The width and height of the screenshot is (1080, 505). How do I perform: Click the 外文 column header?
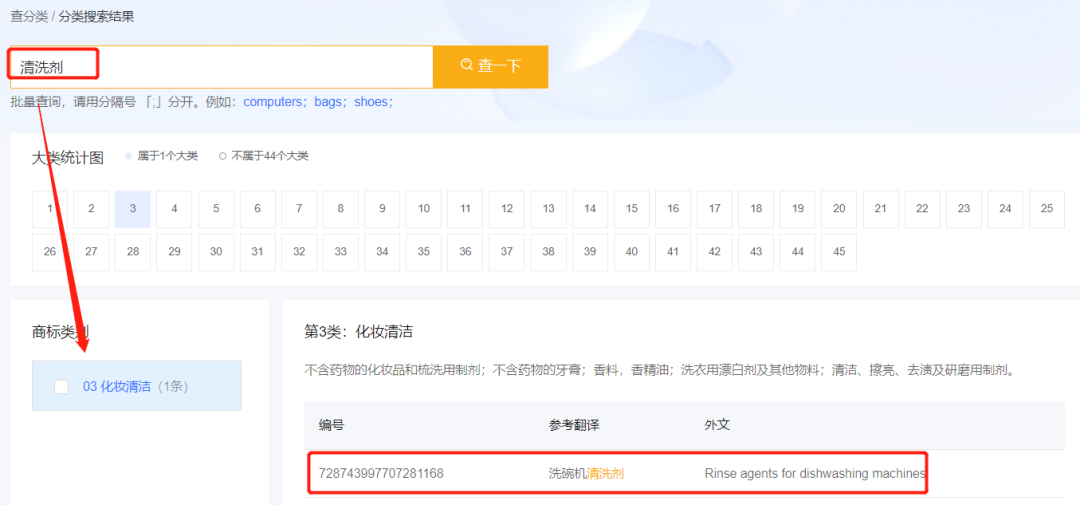[716, 425]
